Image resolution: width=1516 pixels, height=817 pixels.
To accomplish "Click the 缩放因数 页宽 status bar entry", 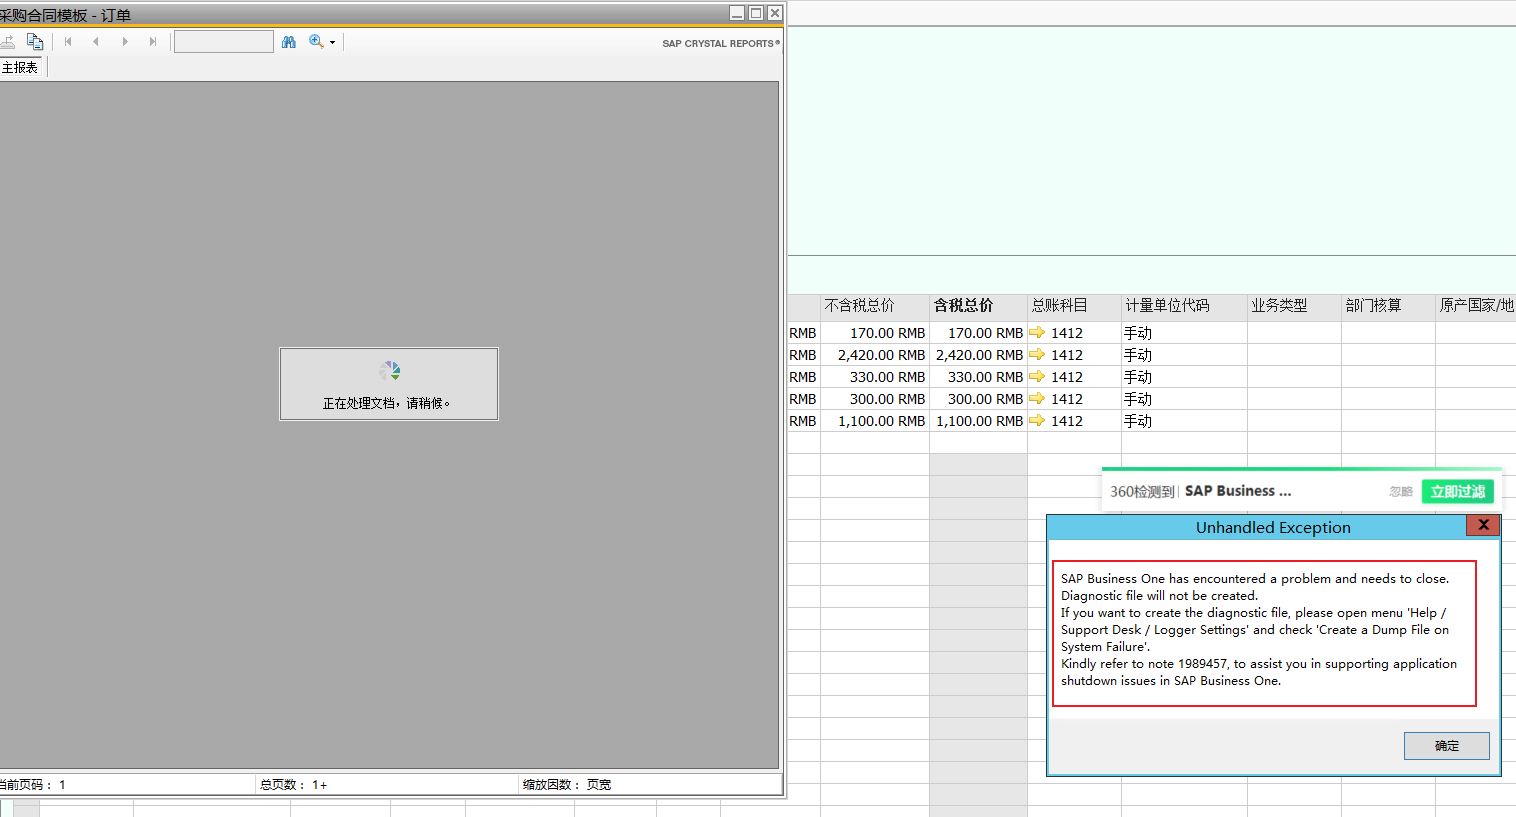I will tap(567, 785).
